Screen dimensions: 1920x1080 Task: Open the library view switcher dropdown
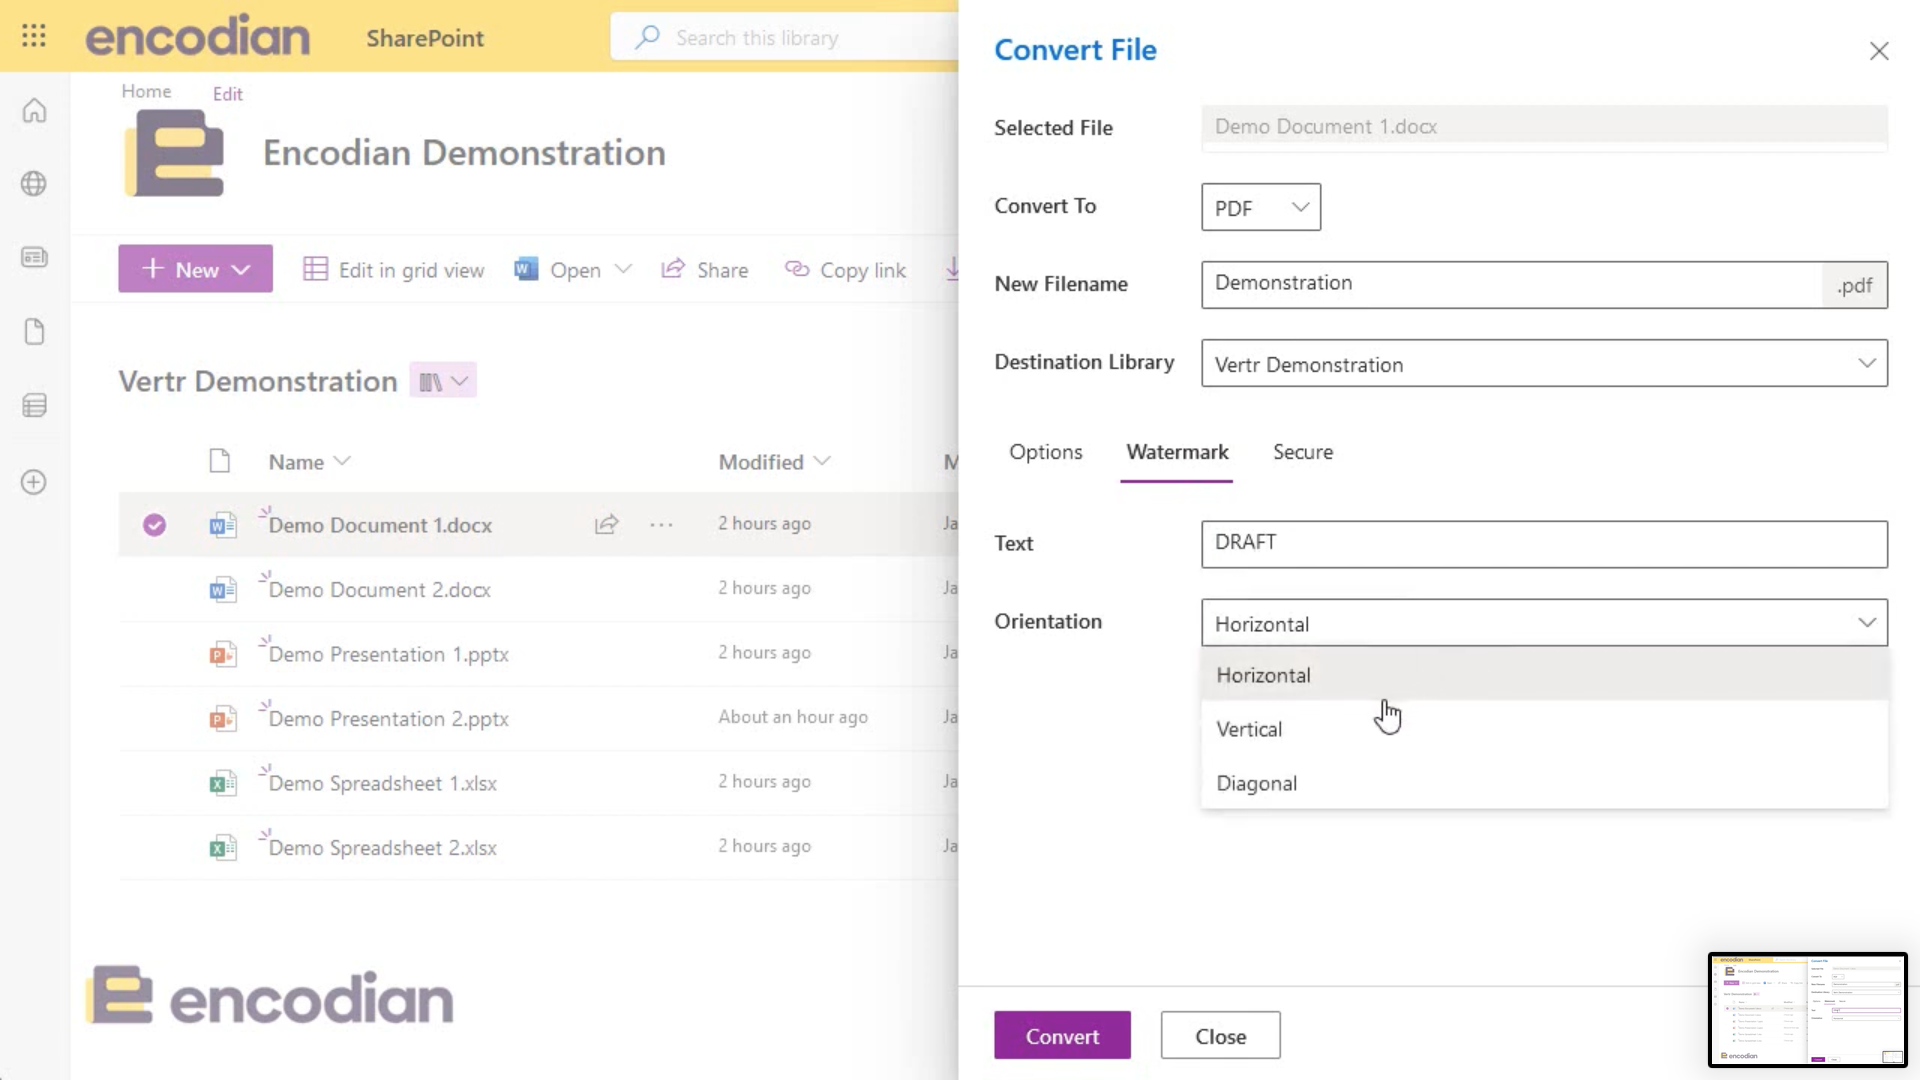click(443, 381)
